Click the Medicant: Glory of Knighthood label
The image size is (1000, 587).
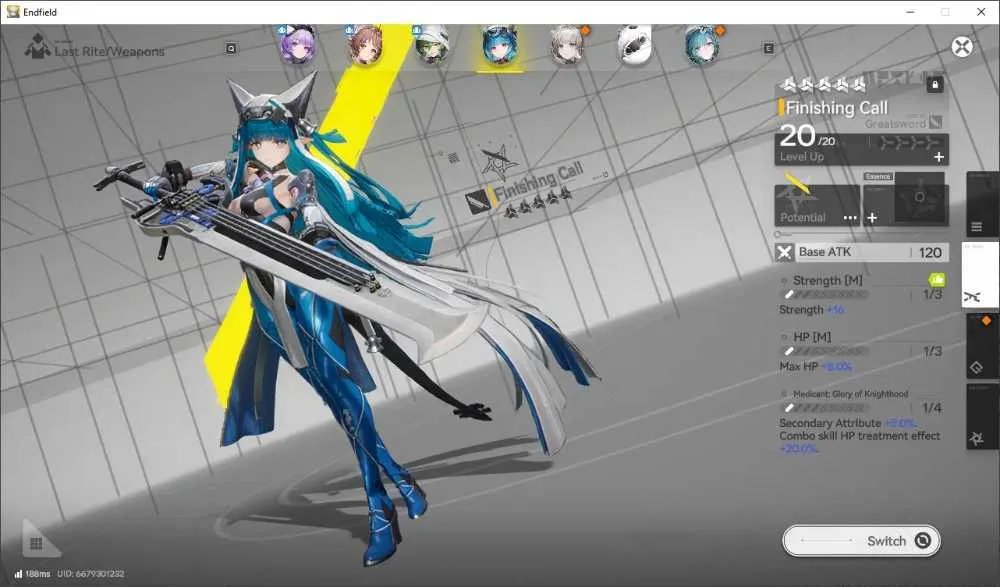[851, 394]
